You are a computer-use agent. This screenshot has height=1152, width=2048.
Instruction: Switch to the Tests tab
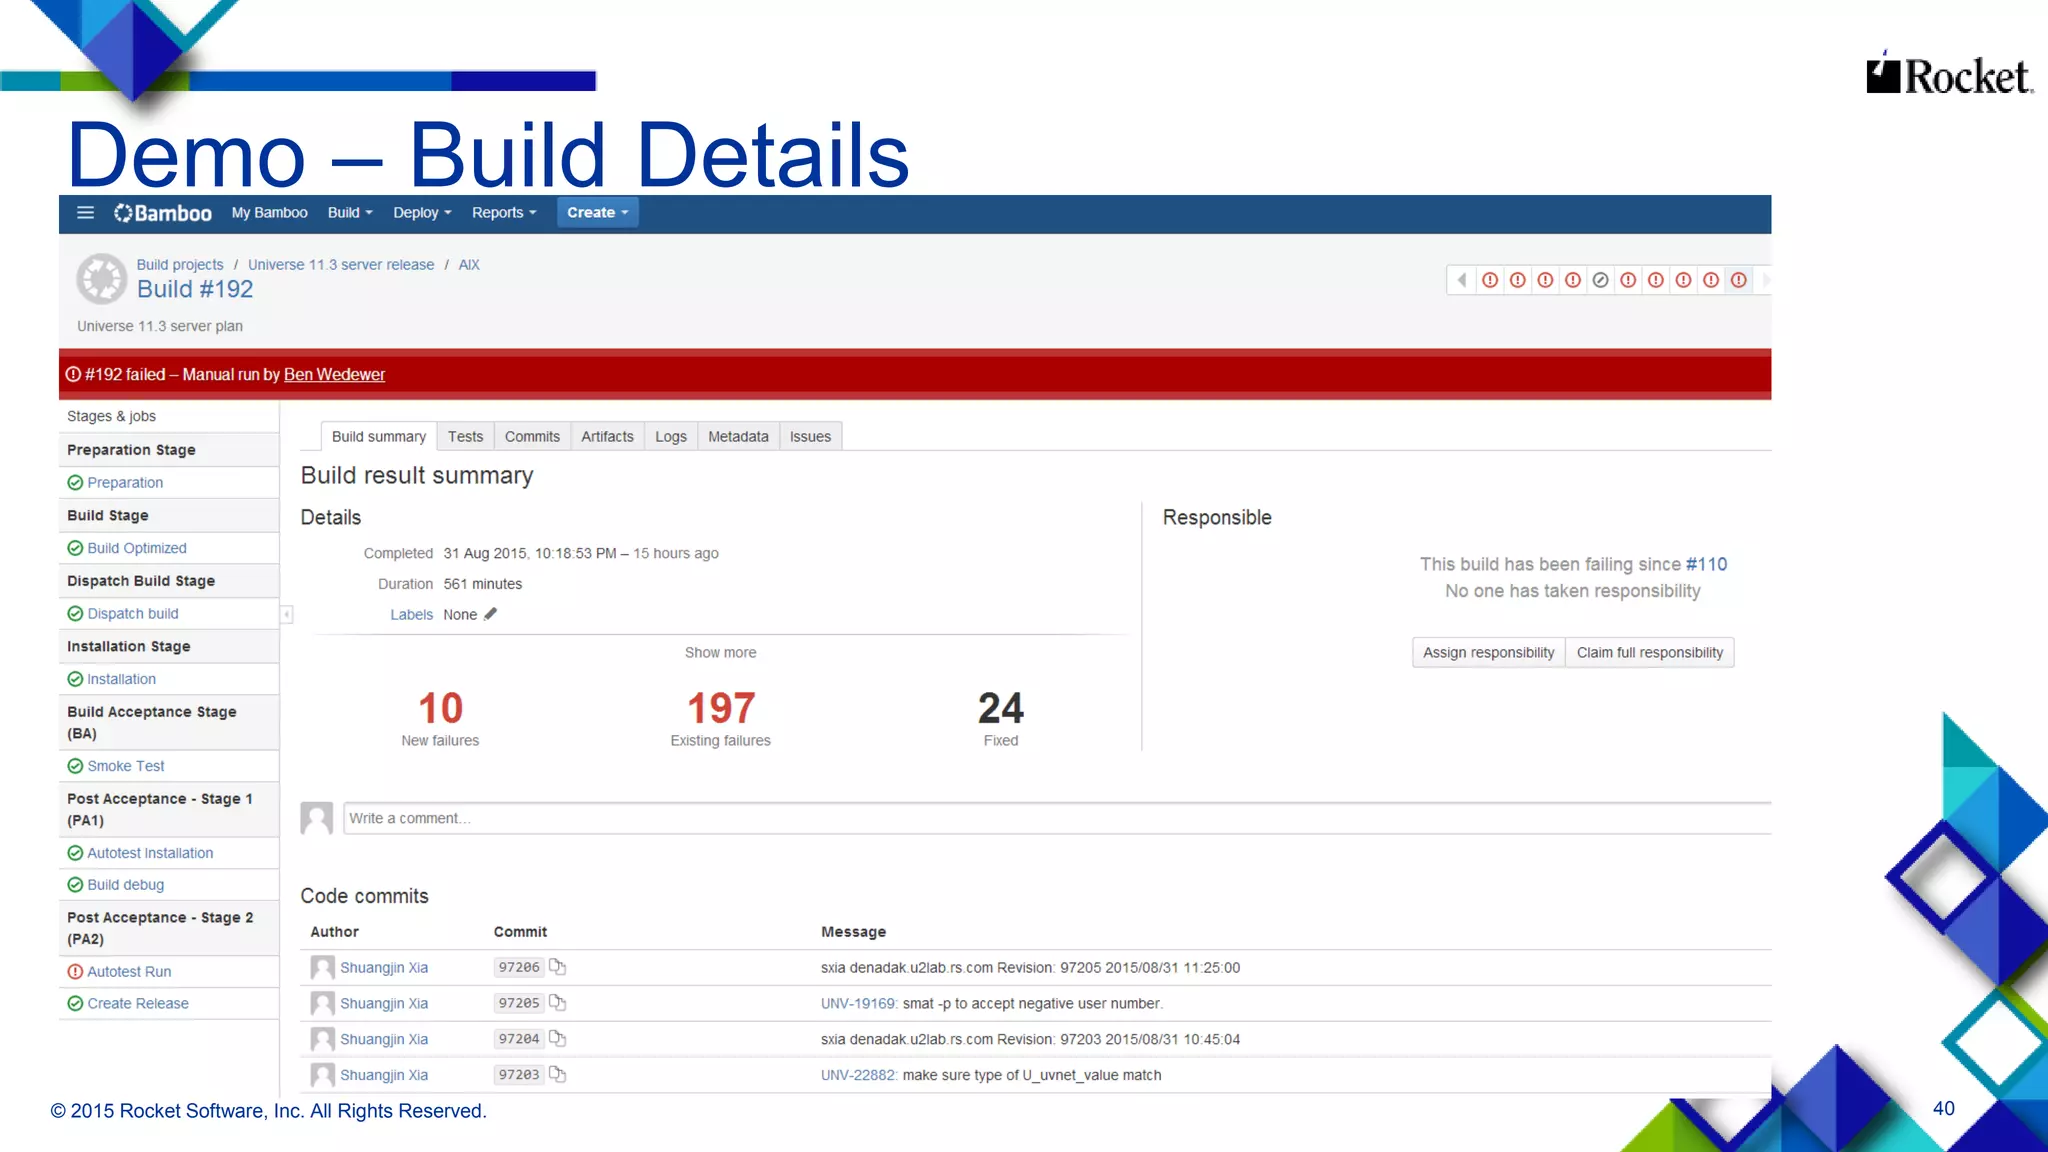[465, 437]
